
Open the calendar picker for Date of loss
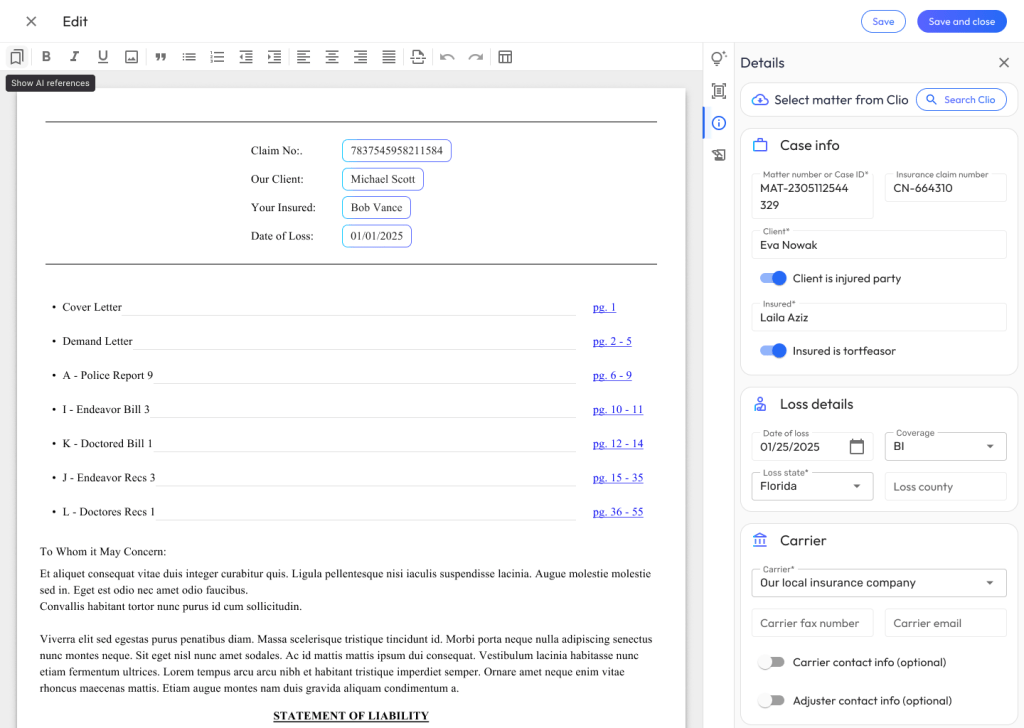(856, 447)
